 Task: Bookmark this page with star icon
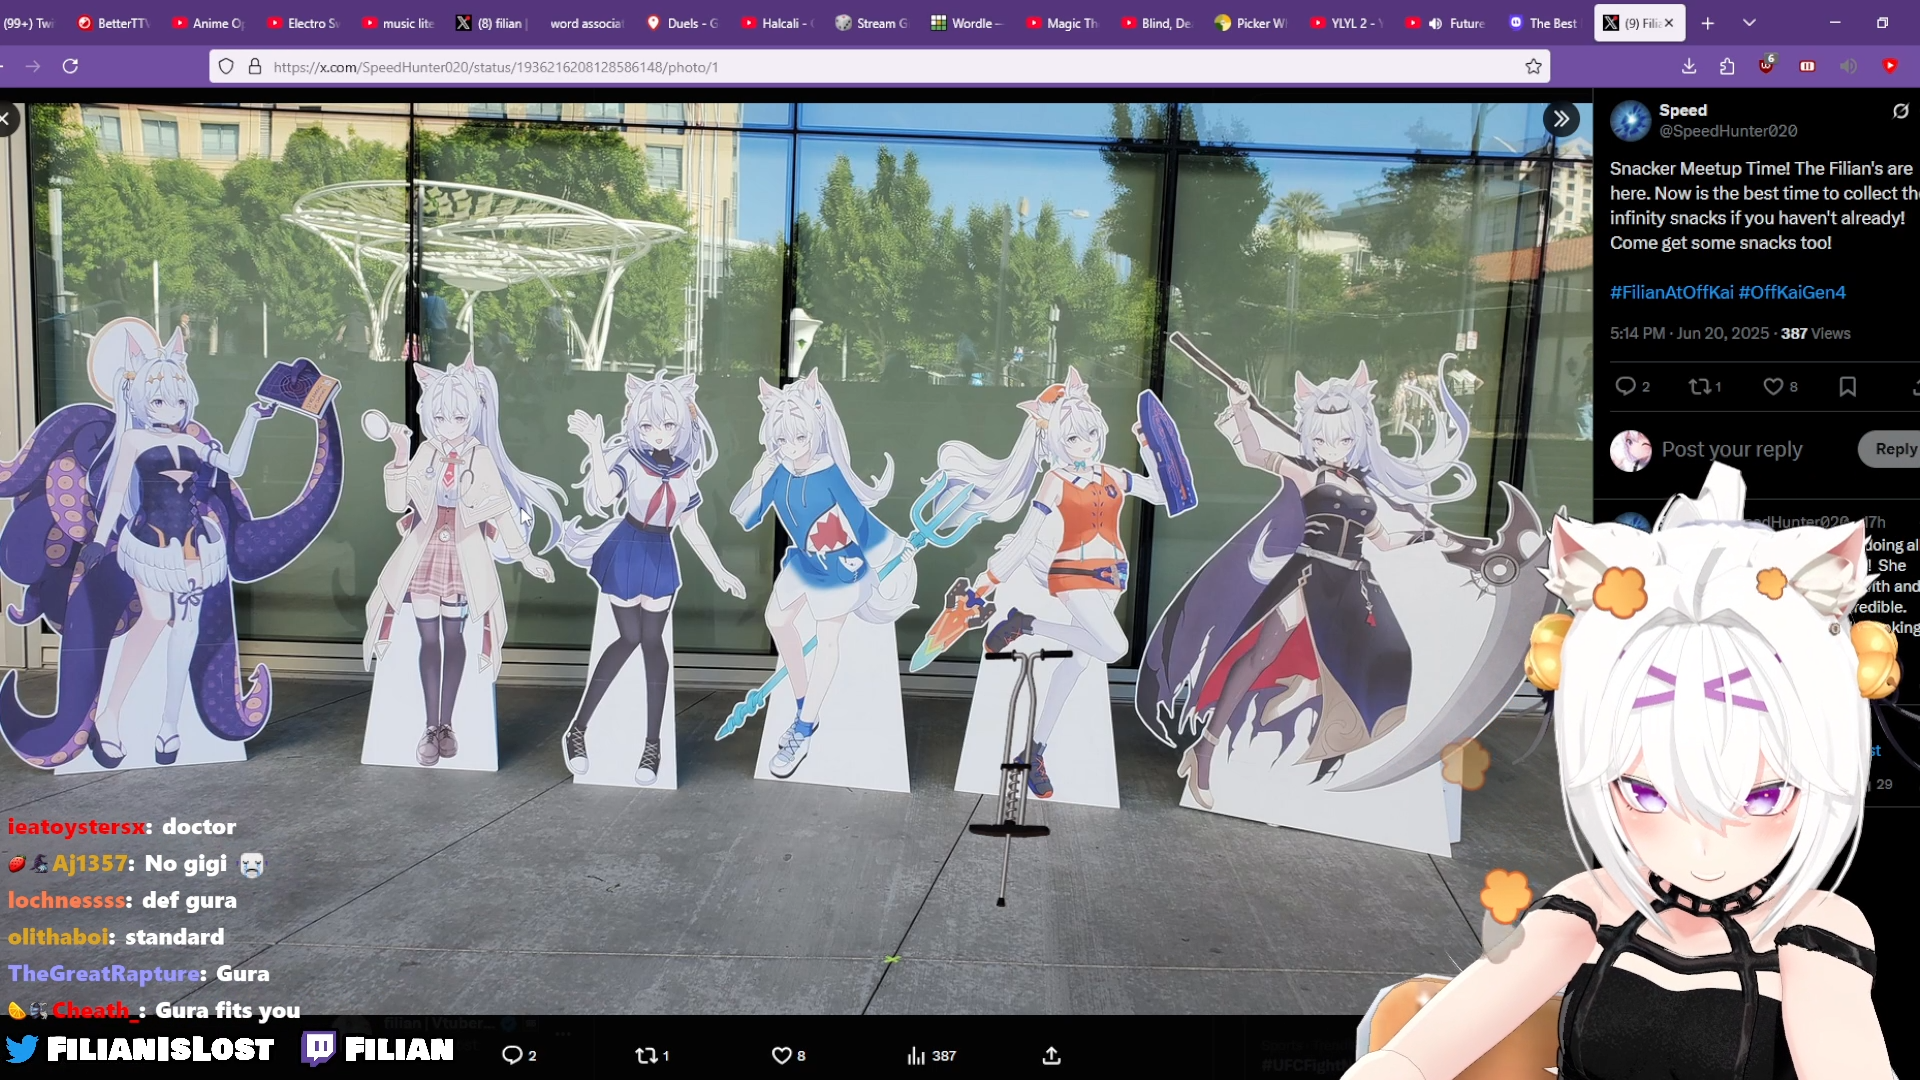point(1533,67)
